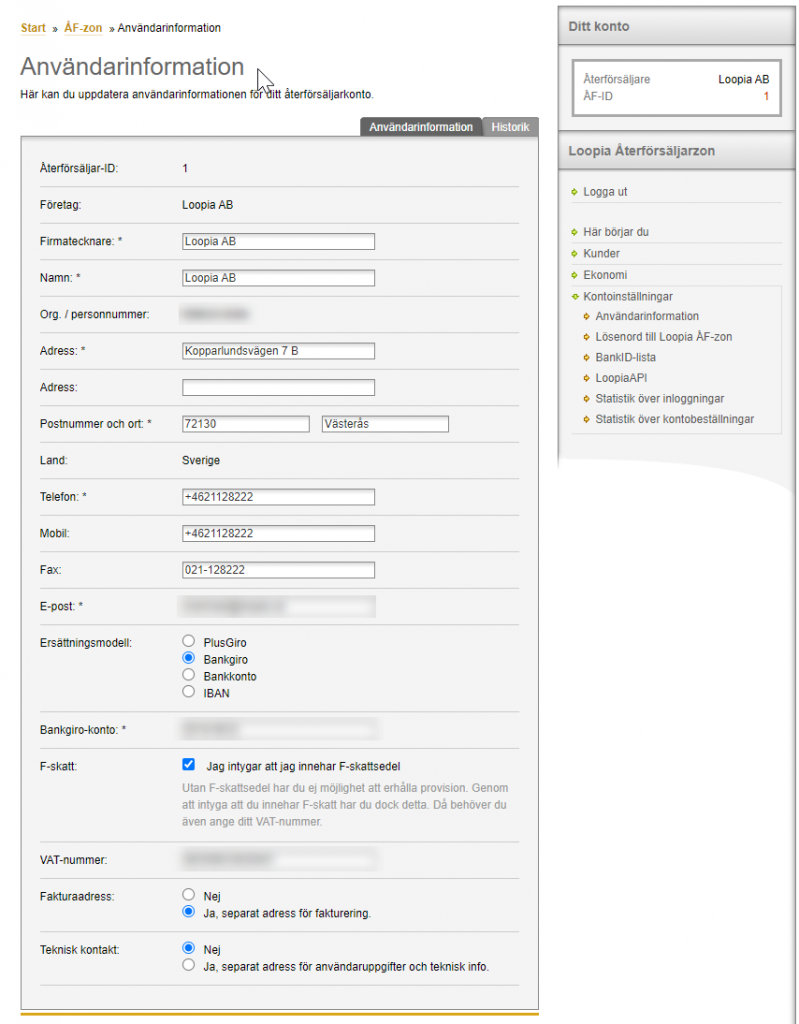Click the Kontoinställningar bullet icon
The width and height of the screenshot is (799, 1024).
pyautogui.click(x=574, y=296)
